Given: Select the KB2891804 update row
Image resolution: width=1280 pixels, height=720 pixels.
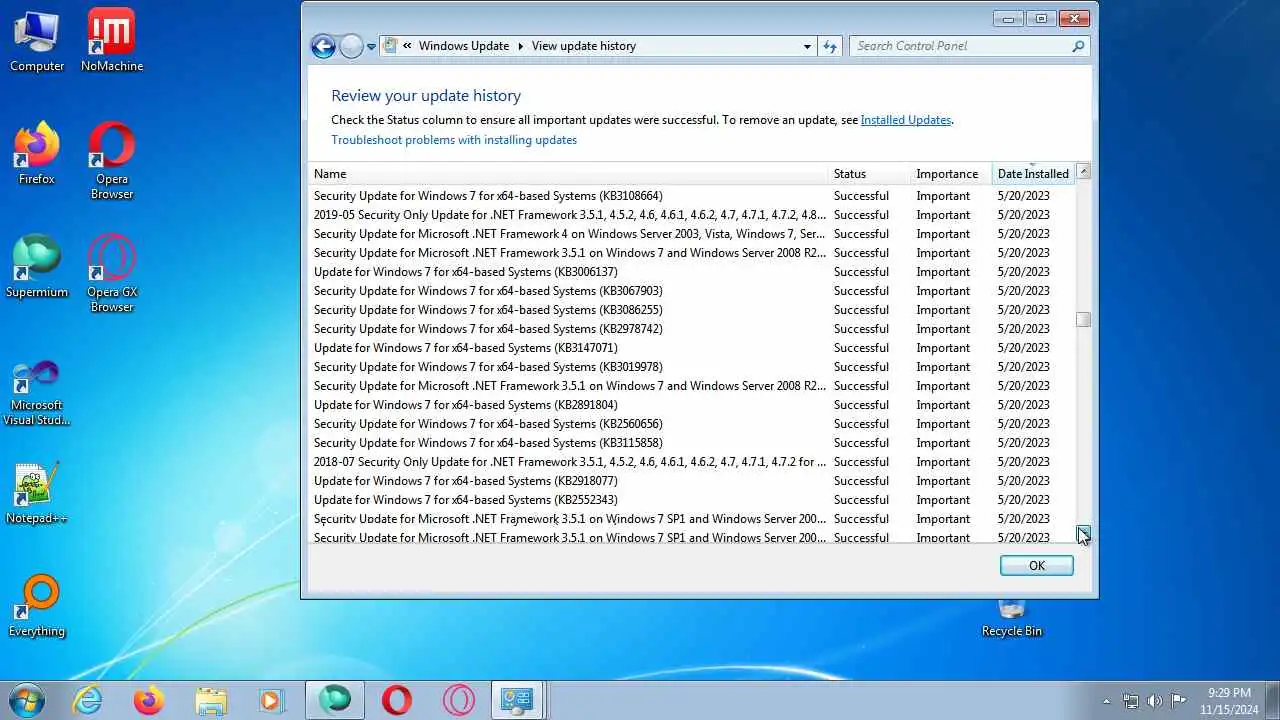Looking at the screenshot, I should (x=691, y=405).
